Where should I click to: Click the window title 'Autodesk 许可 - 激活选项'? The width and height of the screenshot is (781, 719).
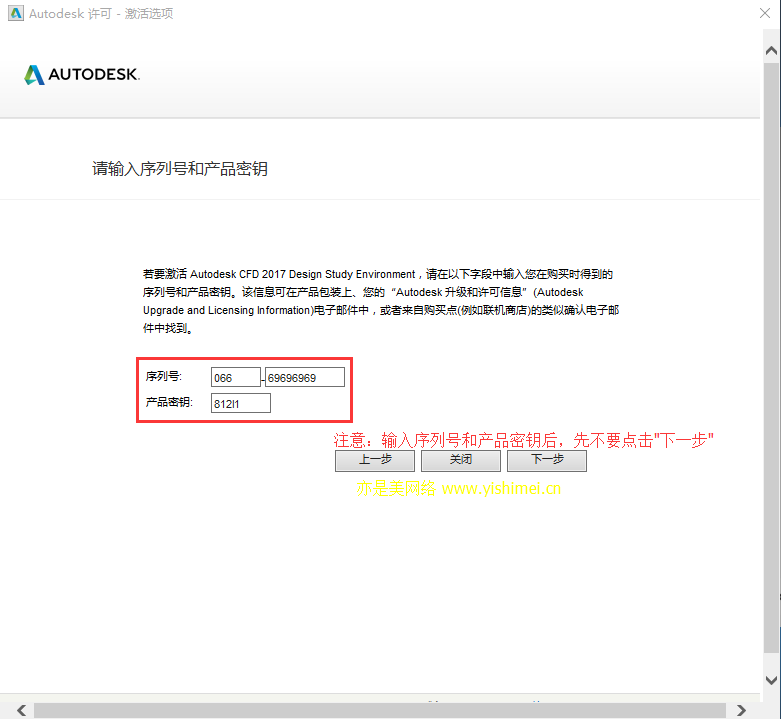101,13
